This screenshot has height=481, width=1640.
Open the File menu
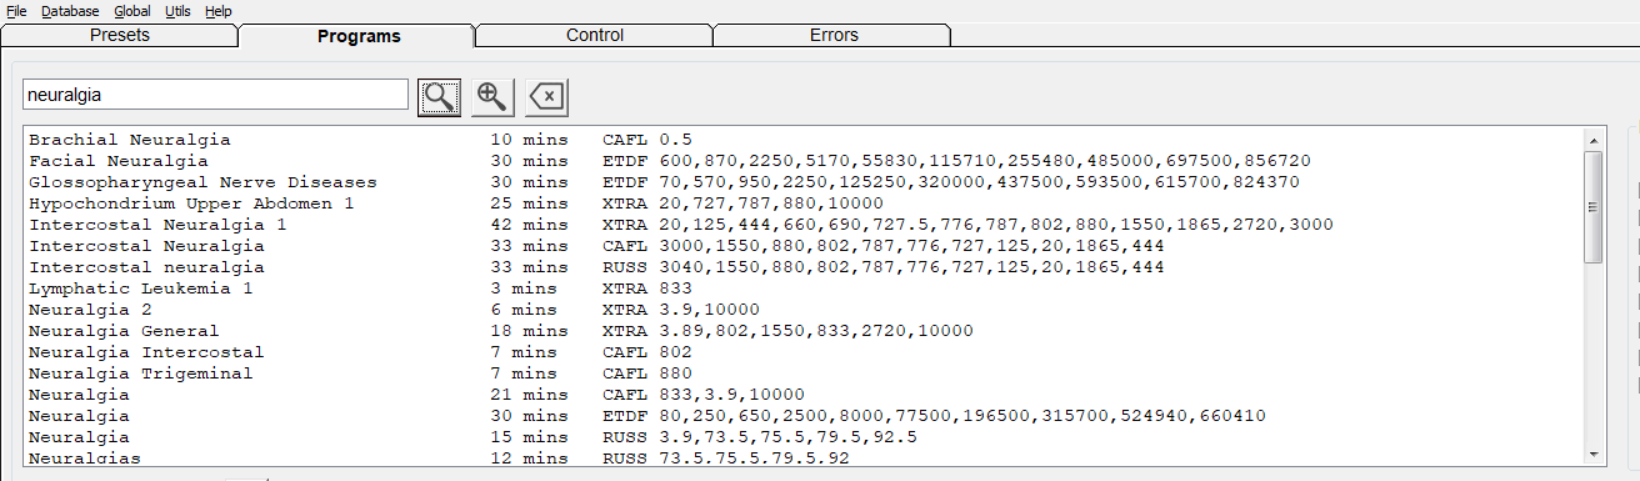pos(16,11)
